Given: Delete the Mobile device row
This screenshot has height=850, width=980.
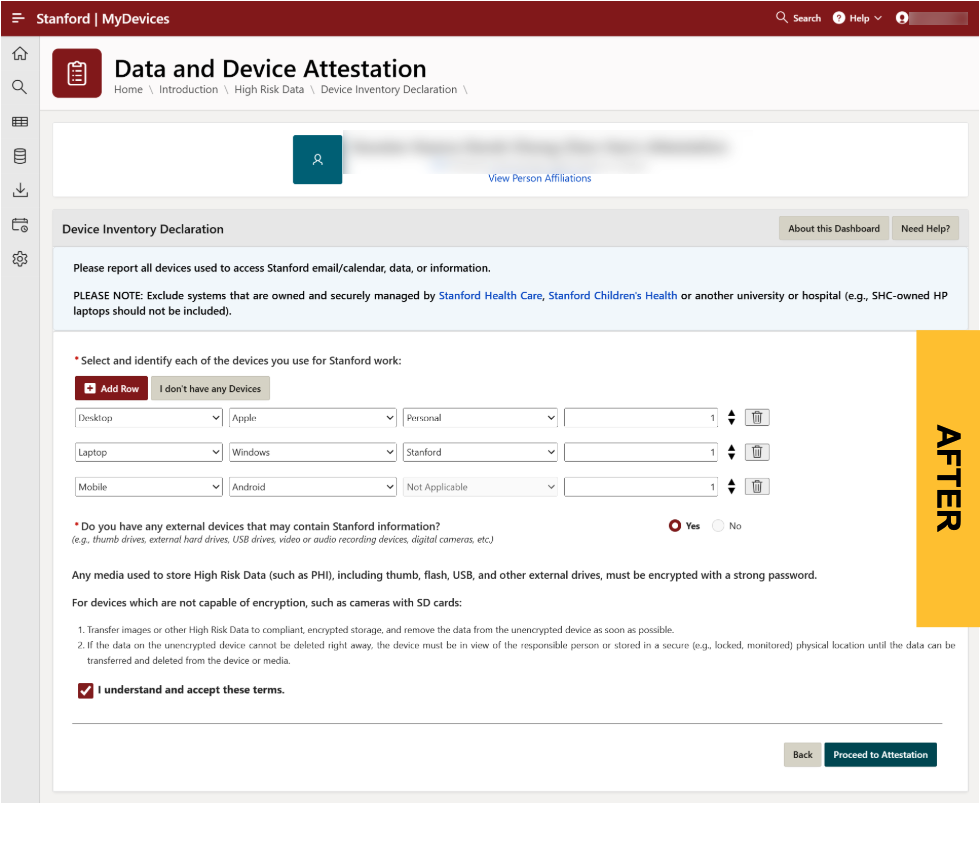Looking at the screenshot, I should point(757,486).
